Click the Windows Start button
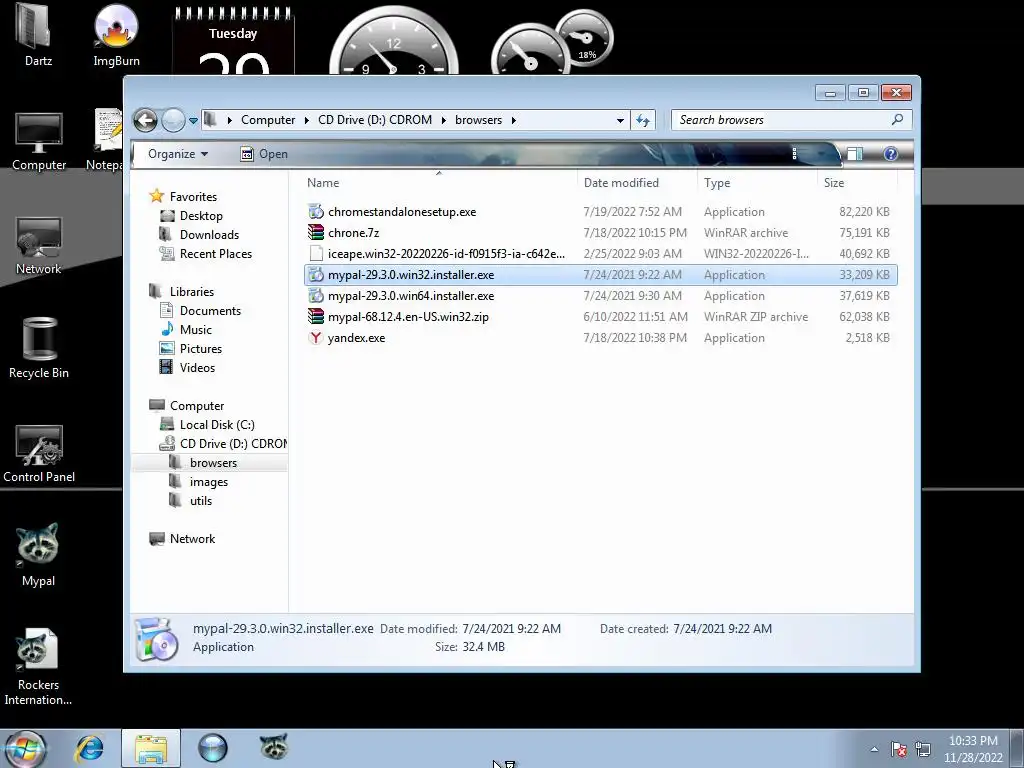1024x768 pixels. click(24, 748)
